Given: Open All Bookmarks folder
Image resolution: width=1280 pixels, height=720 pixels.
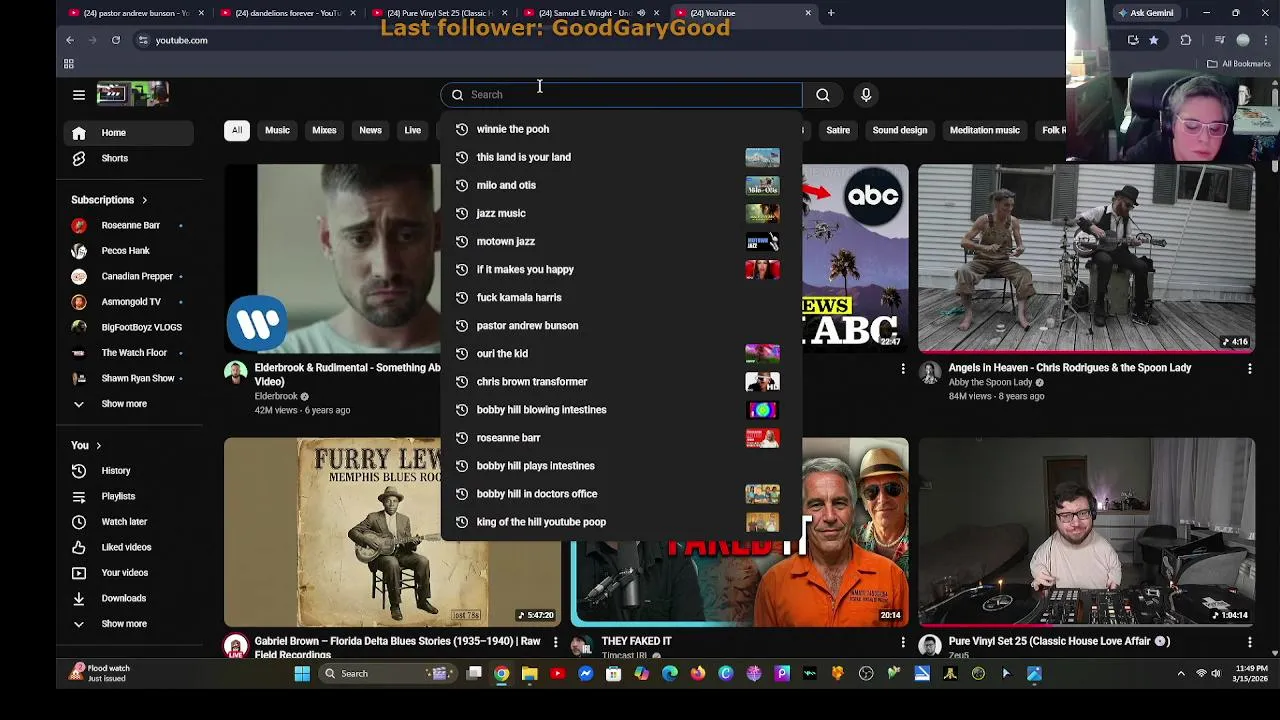Looking at the screenshot, I should 1238,64.
